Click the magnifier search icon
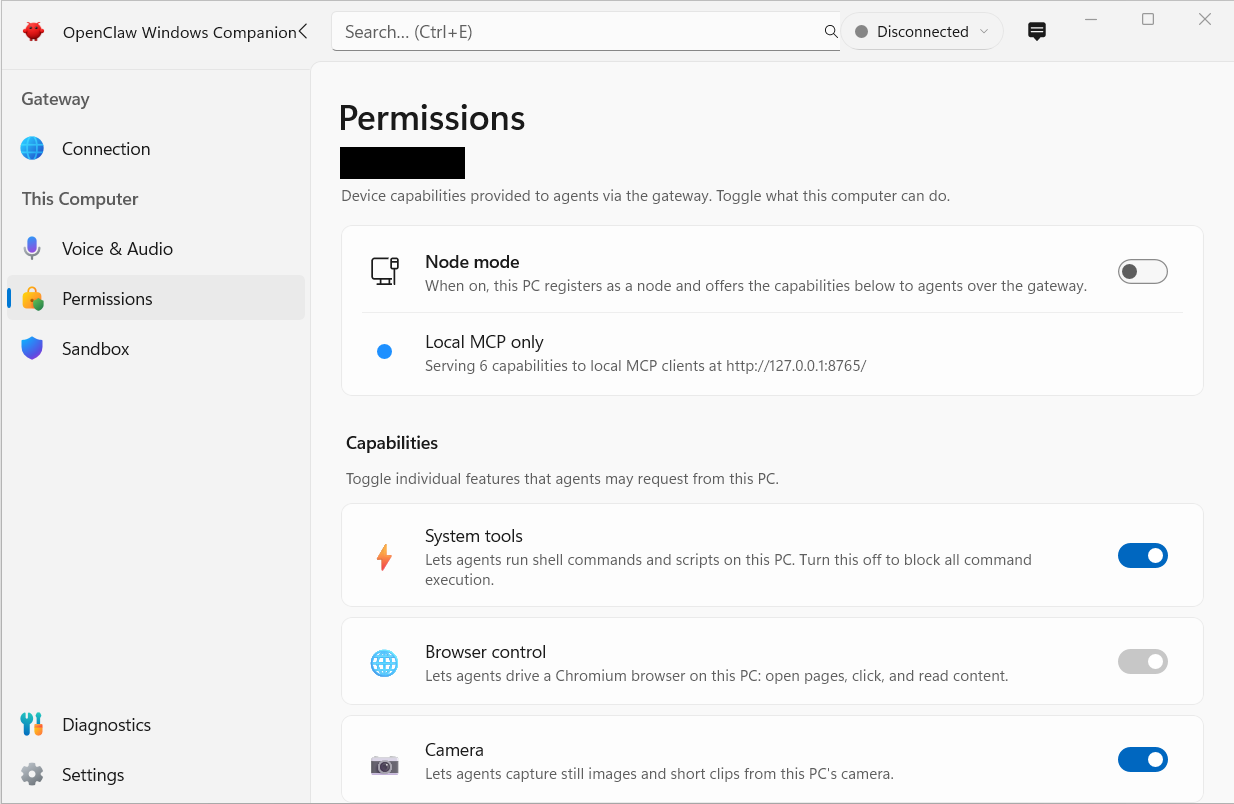Viewport: 1234px width, 804px height. coord(830,31)
